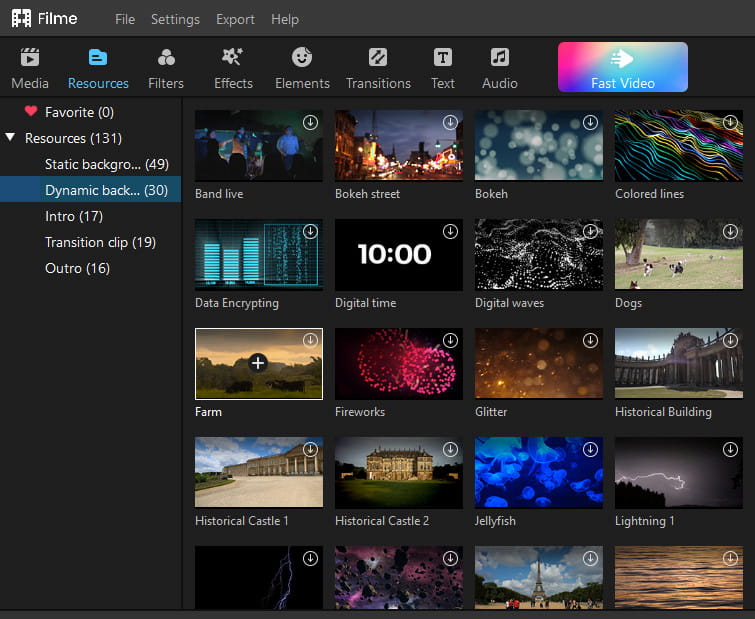The image size is (755, 619).
Task: Open the Export menu
Action: point(235,19)
